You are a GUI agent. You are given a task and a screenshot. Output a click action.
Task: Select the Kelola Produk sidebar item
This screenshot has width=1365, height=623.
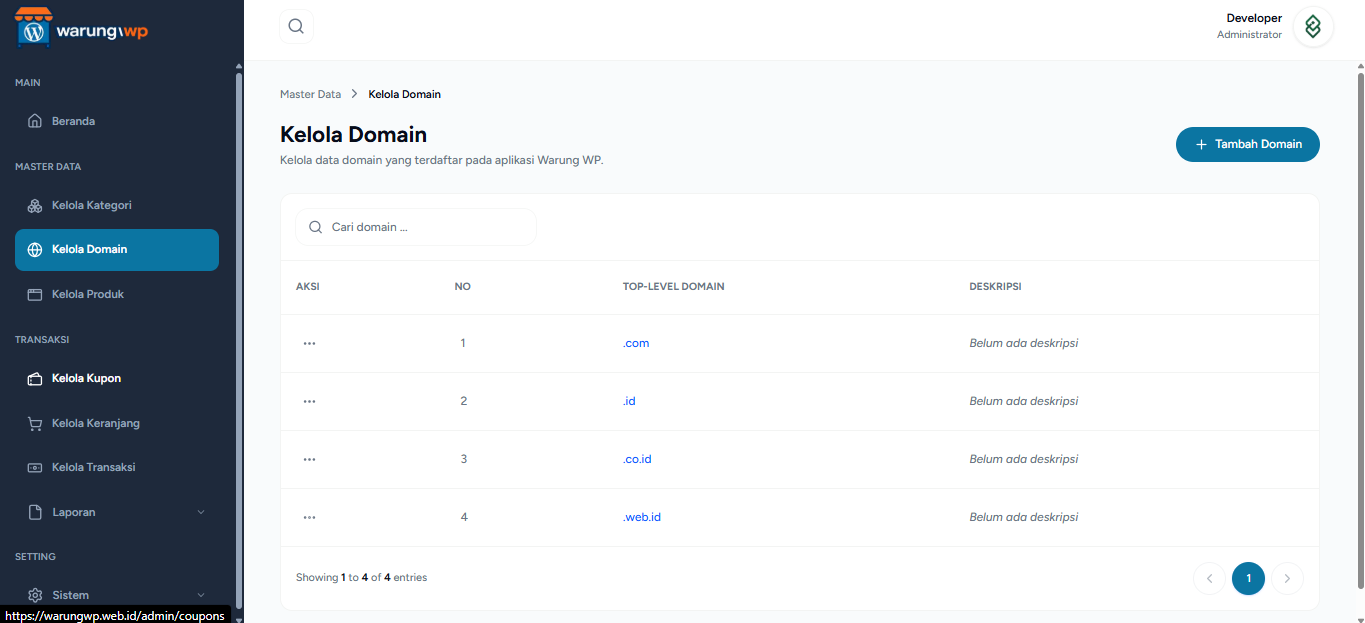click(87, 294)
